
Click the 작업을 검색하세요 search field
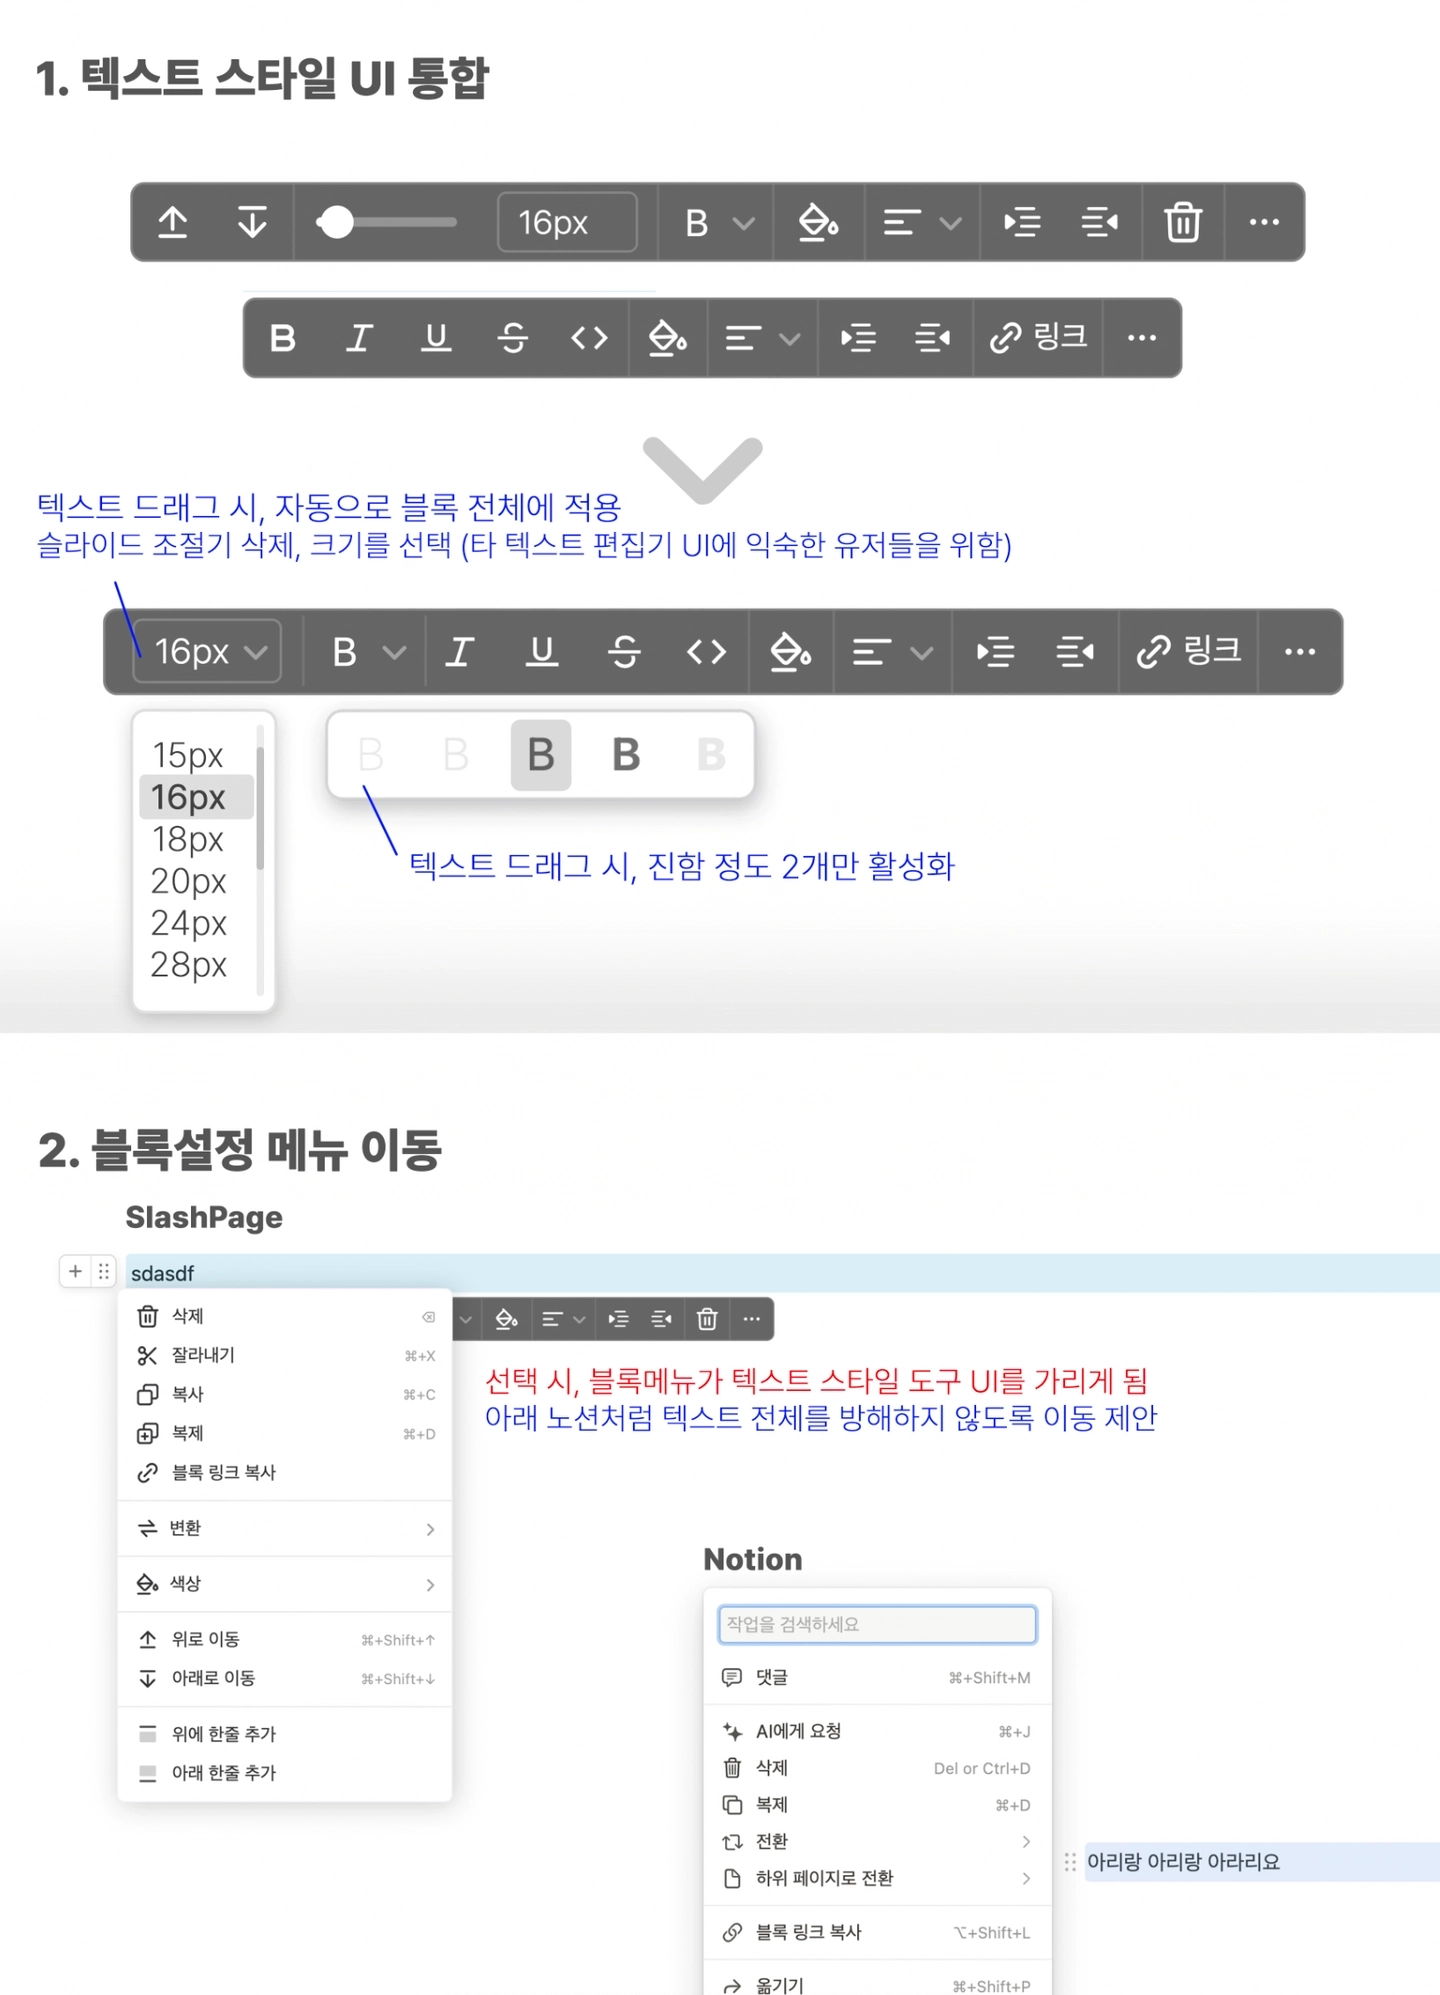tap(877, 1624)
